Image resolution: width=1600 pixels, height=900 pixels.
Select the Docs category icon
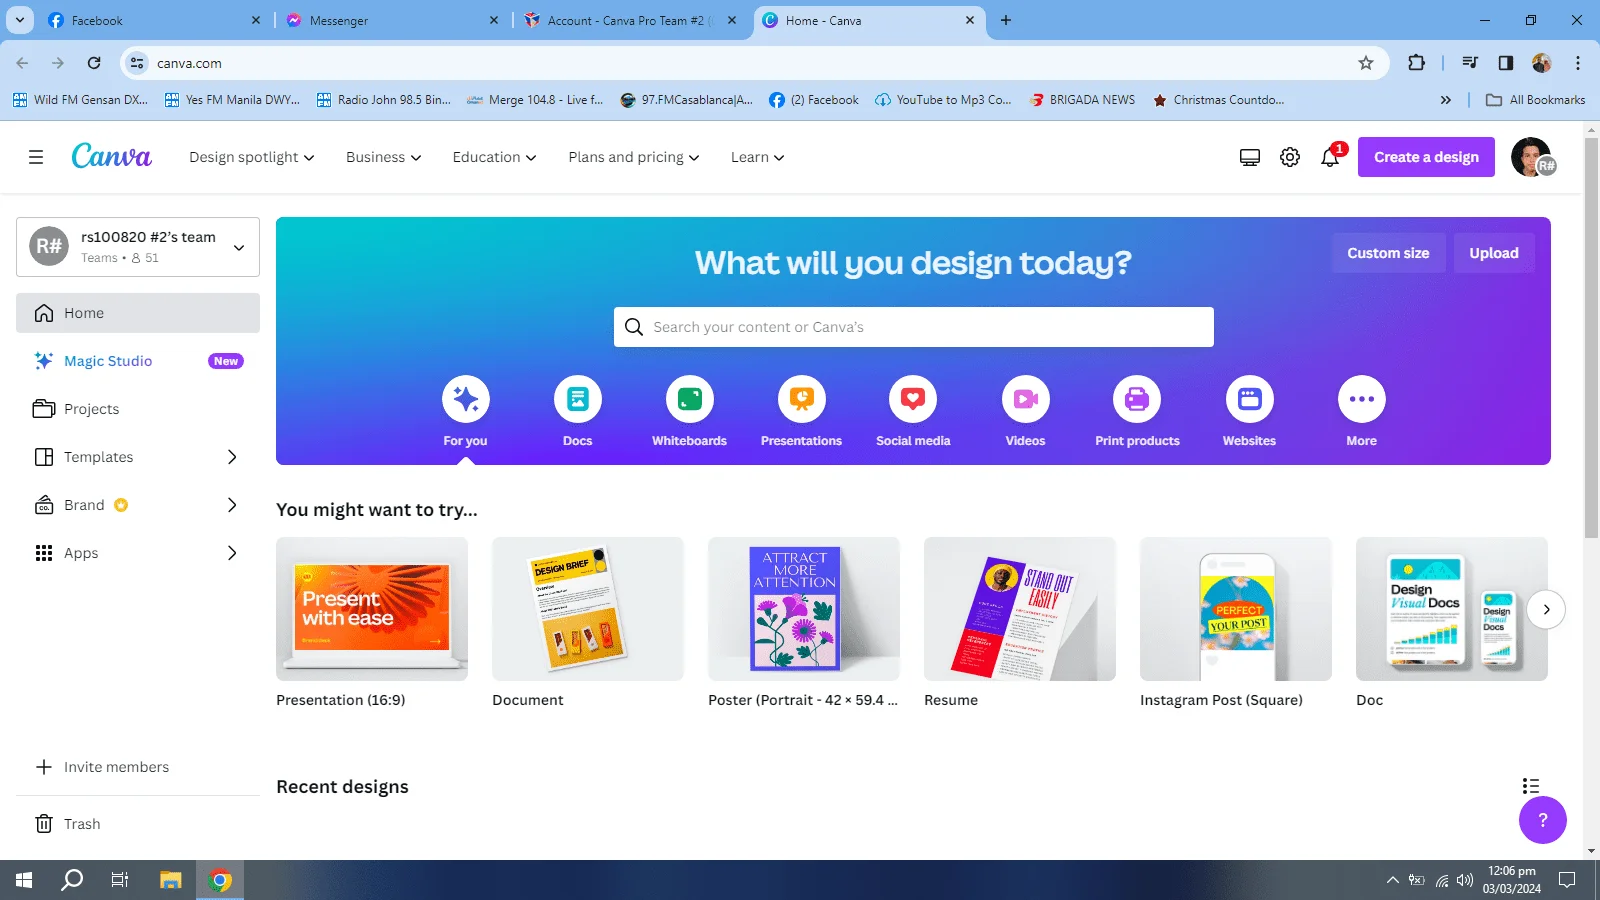pos(578,399)
